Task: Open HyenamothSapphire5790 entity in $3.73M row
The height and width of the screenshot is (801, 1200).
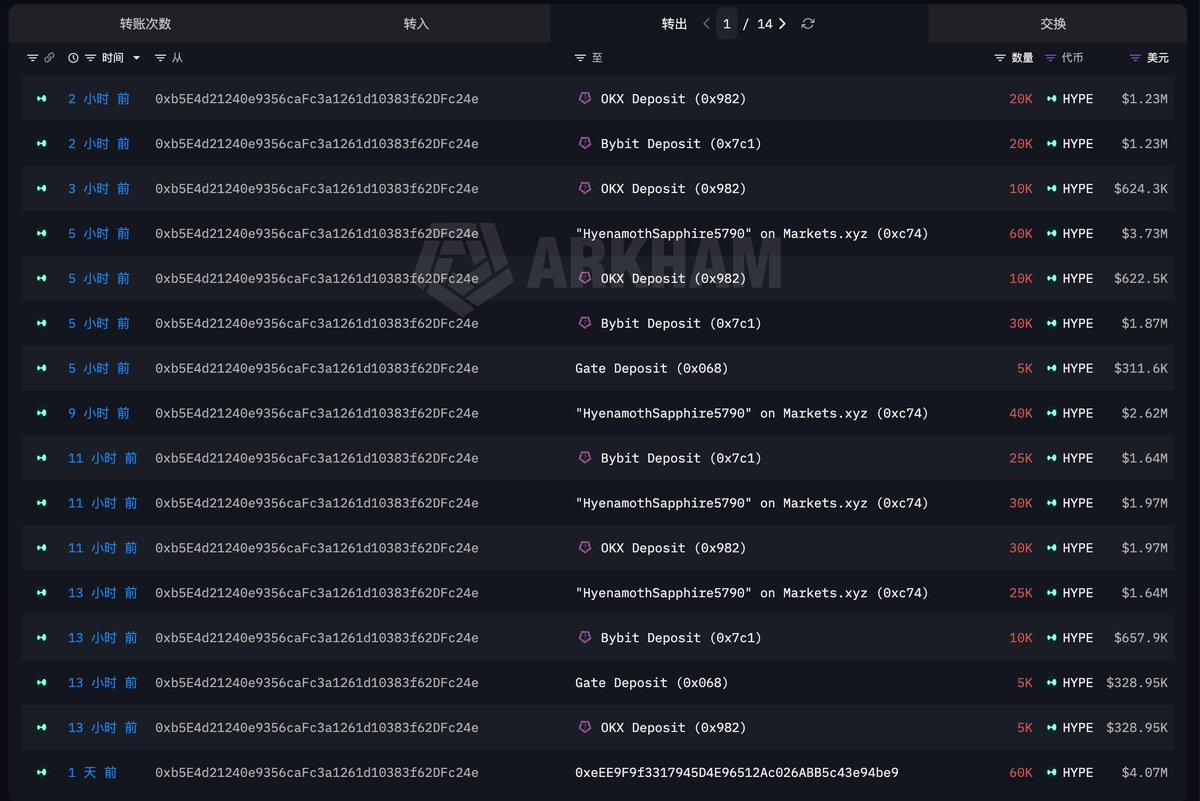Action: pyautogui.click(x=752, y=234)
